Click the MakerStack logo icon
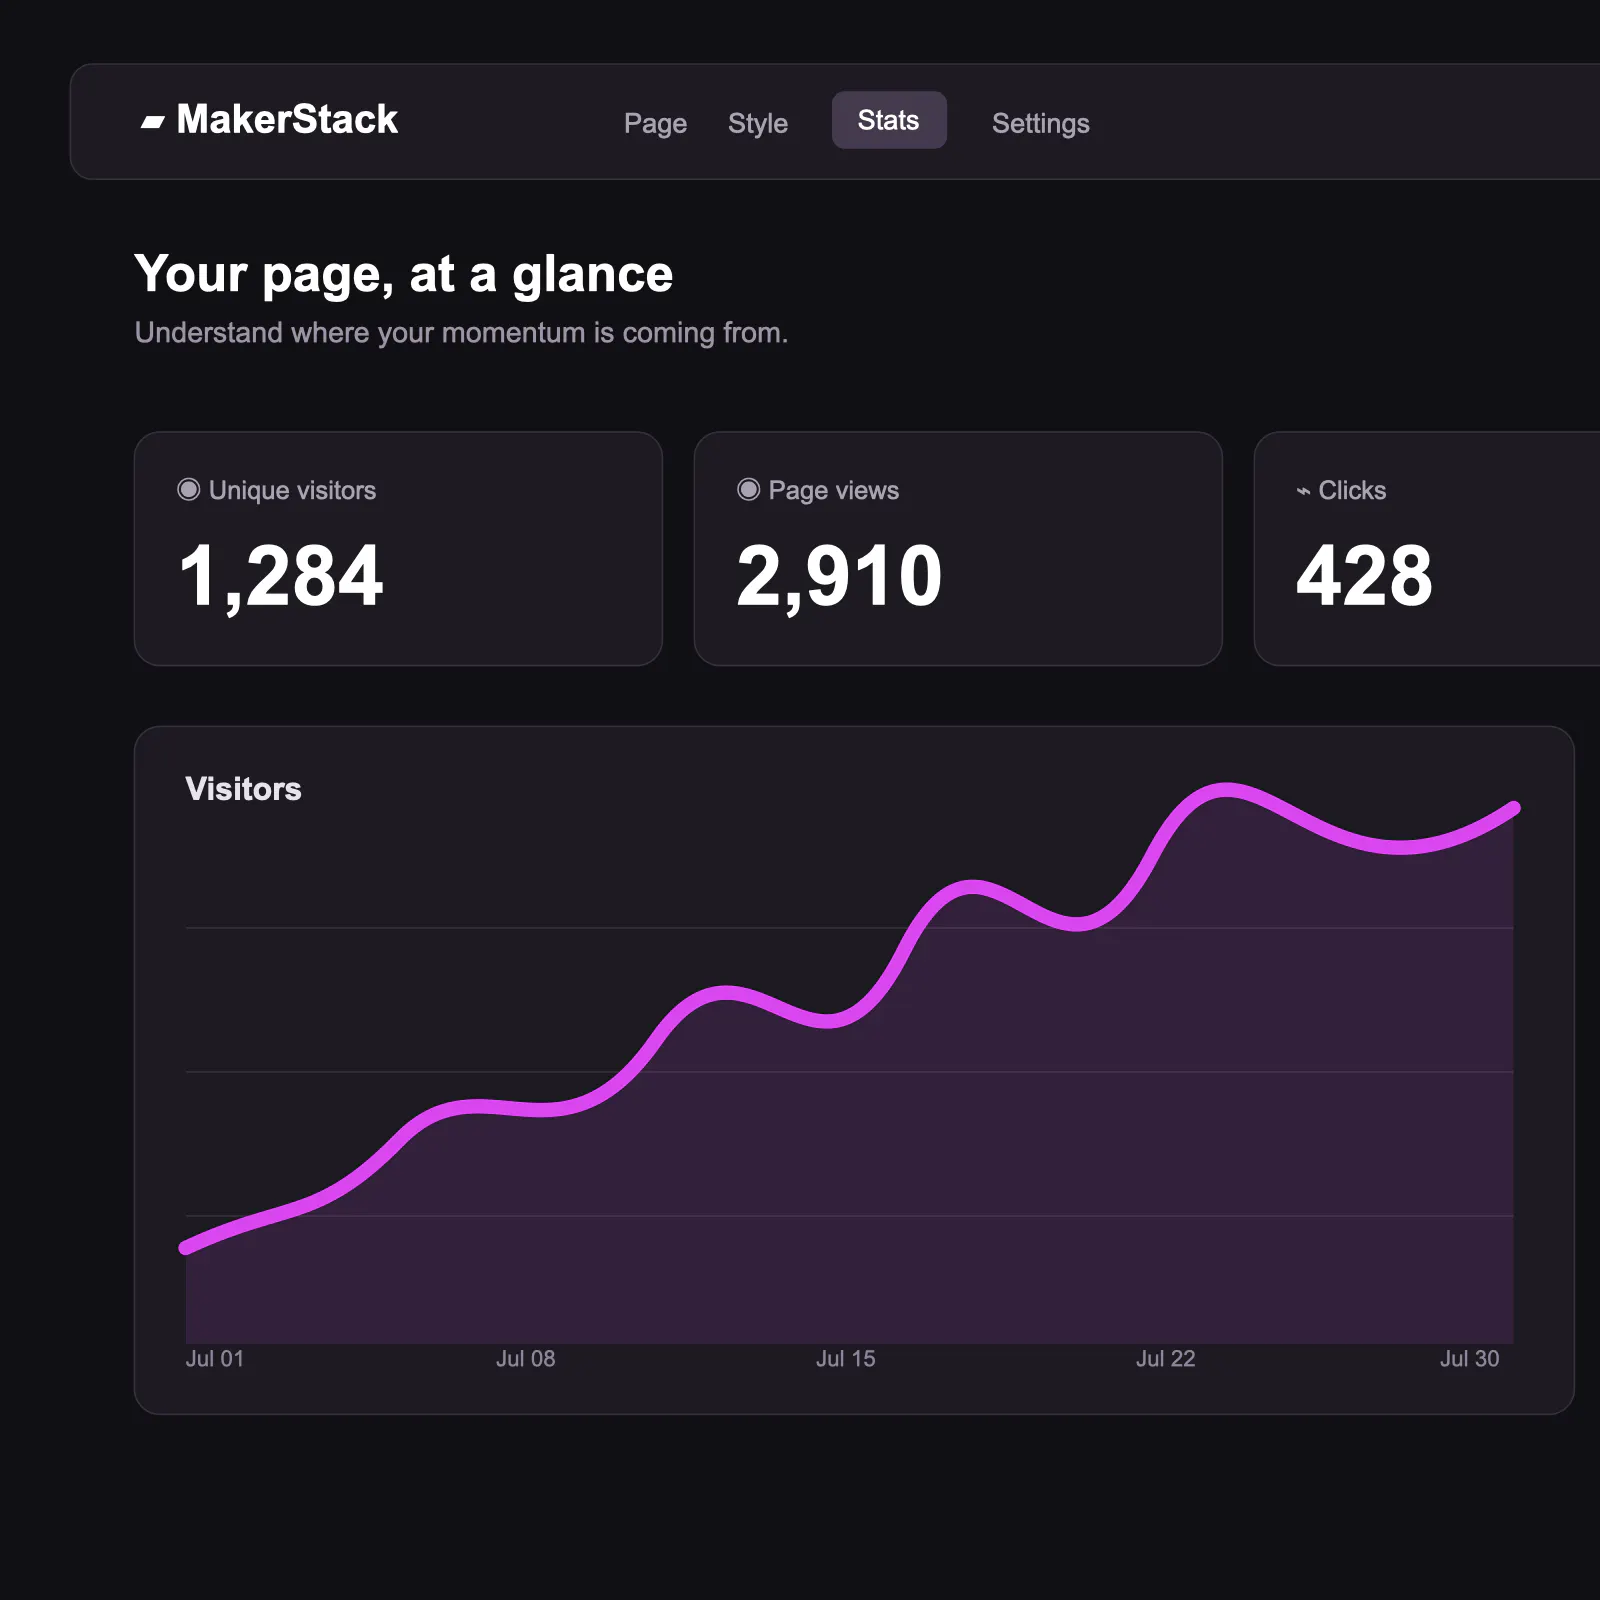The width and height of the screenshot is (1600, 1600). (152, 122)
